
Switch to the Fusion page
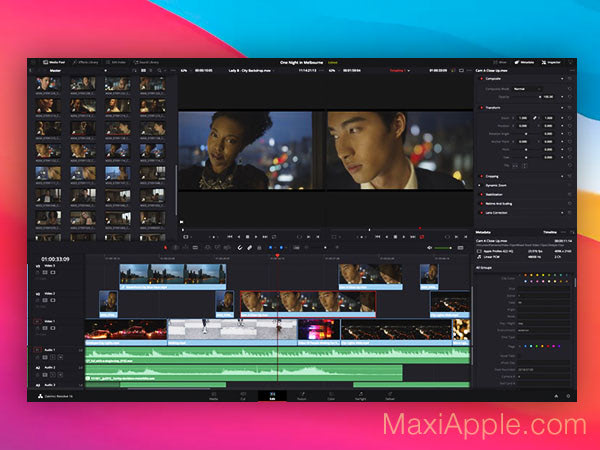302,396
